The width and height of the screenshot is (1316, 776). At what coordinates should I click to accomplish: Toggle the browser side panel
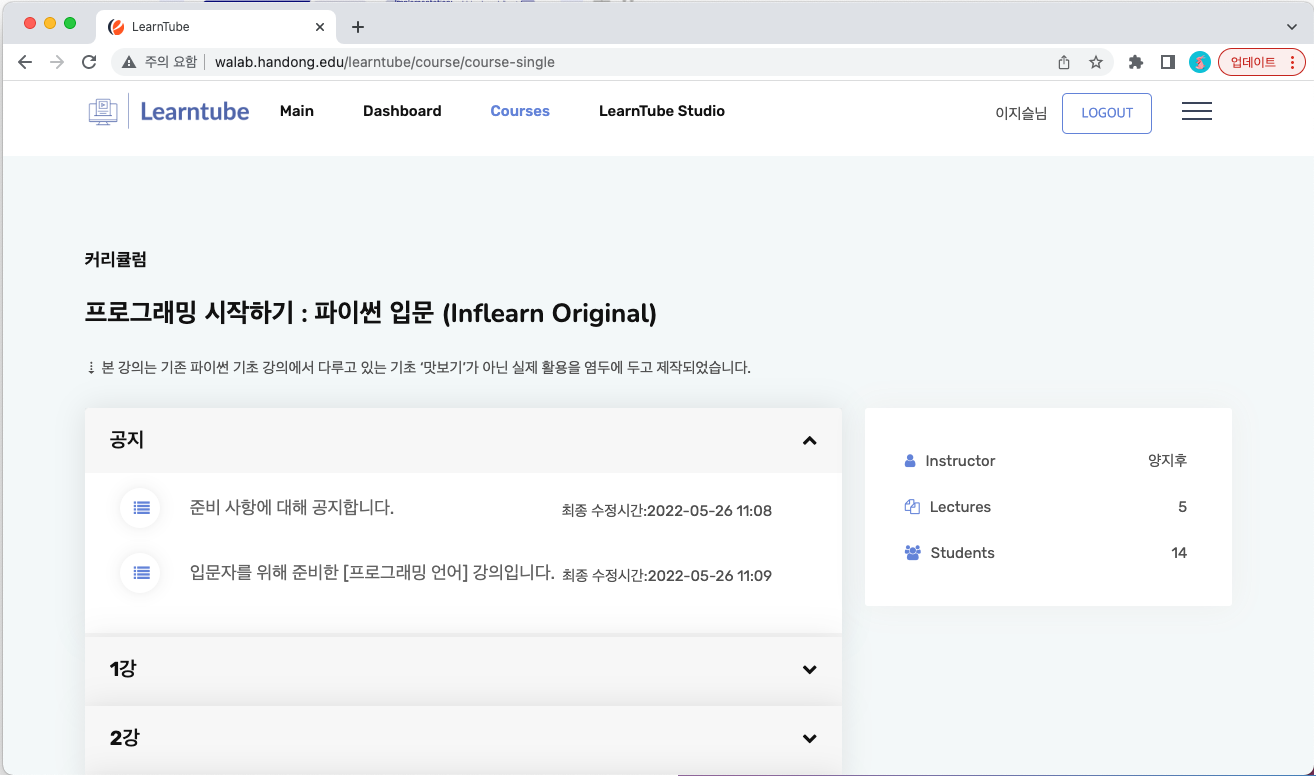tap(1167, 62)
